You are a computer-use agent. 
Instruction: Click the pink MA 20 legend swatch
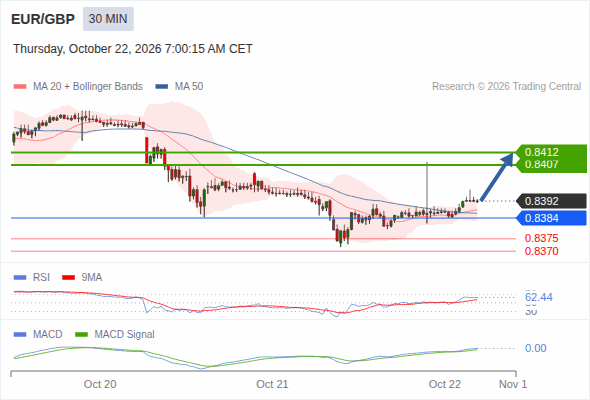pyautogui.click(x=20, y=87)
